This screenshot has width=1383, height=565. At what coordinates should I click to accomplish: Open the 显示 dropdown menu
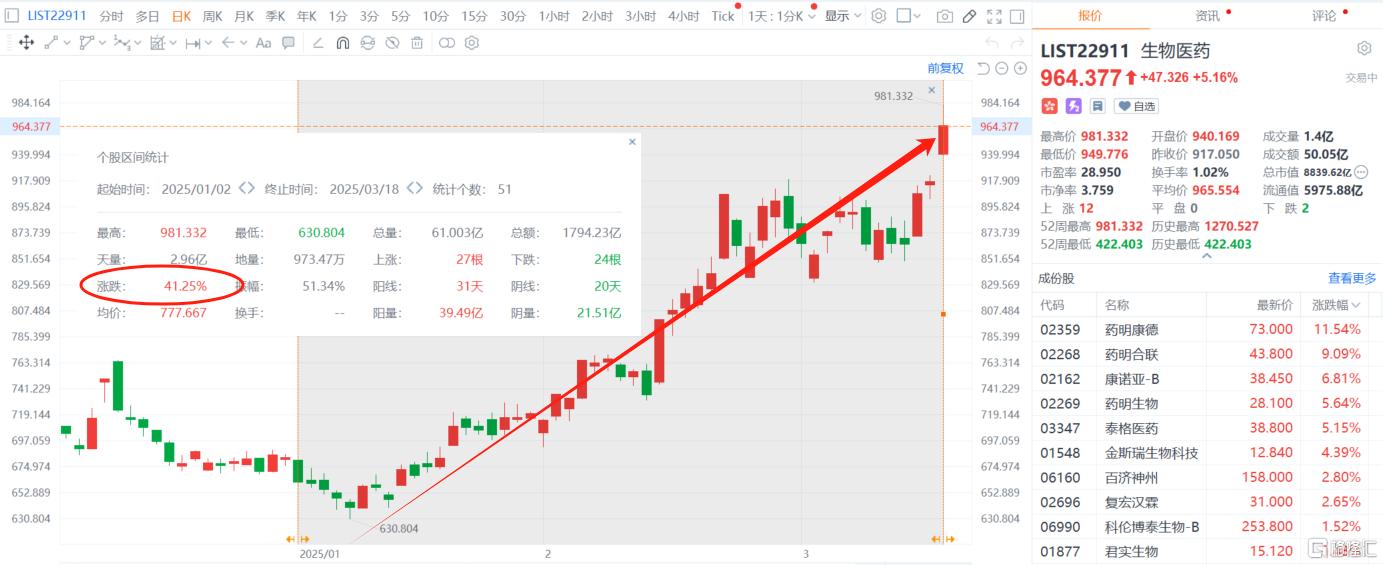pos(842,16)
